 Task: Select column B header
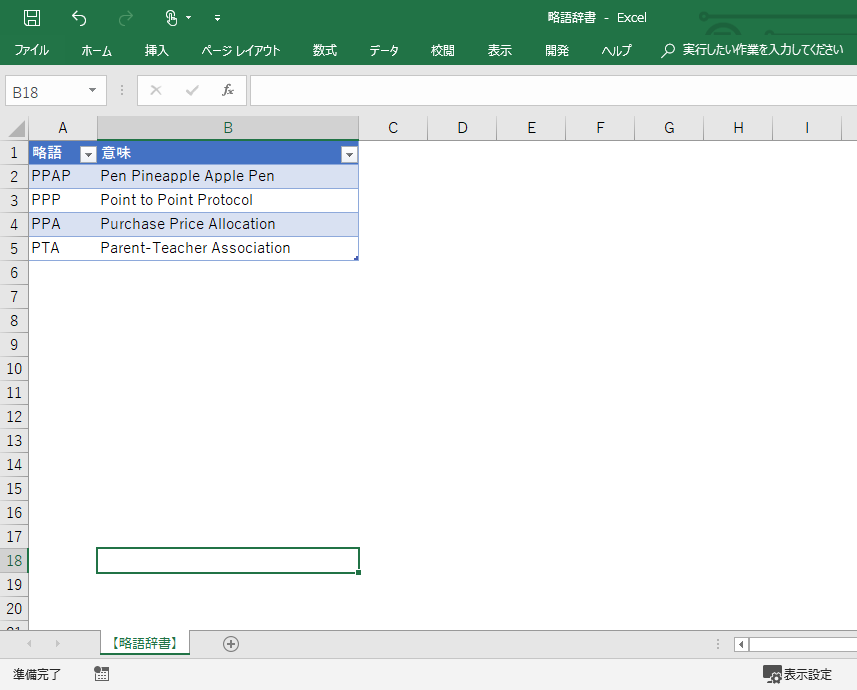pos(228,128)
